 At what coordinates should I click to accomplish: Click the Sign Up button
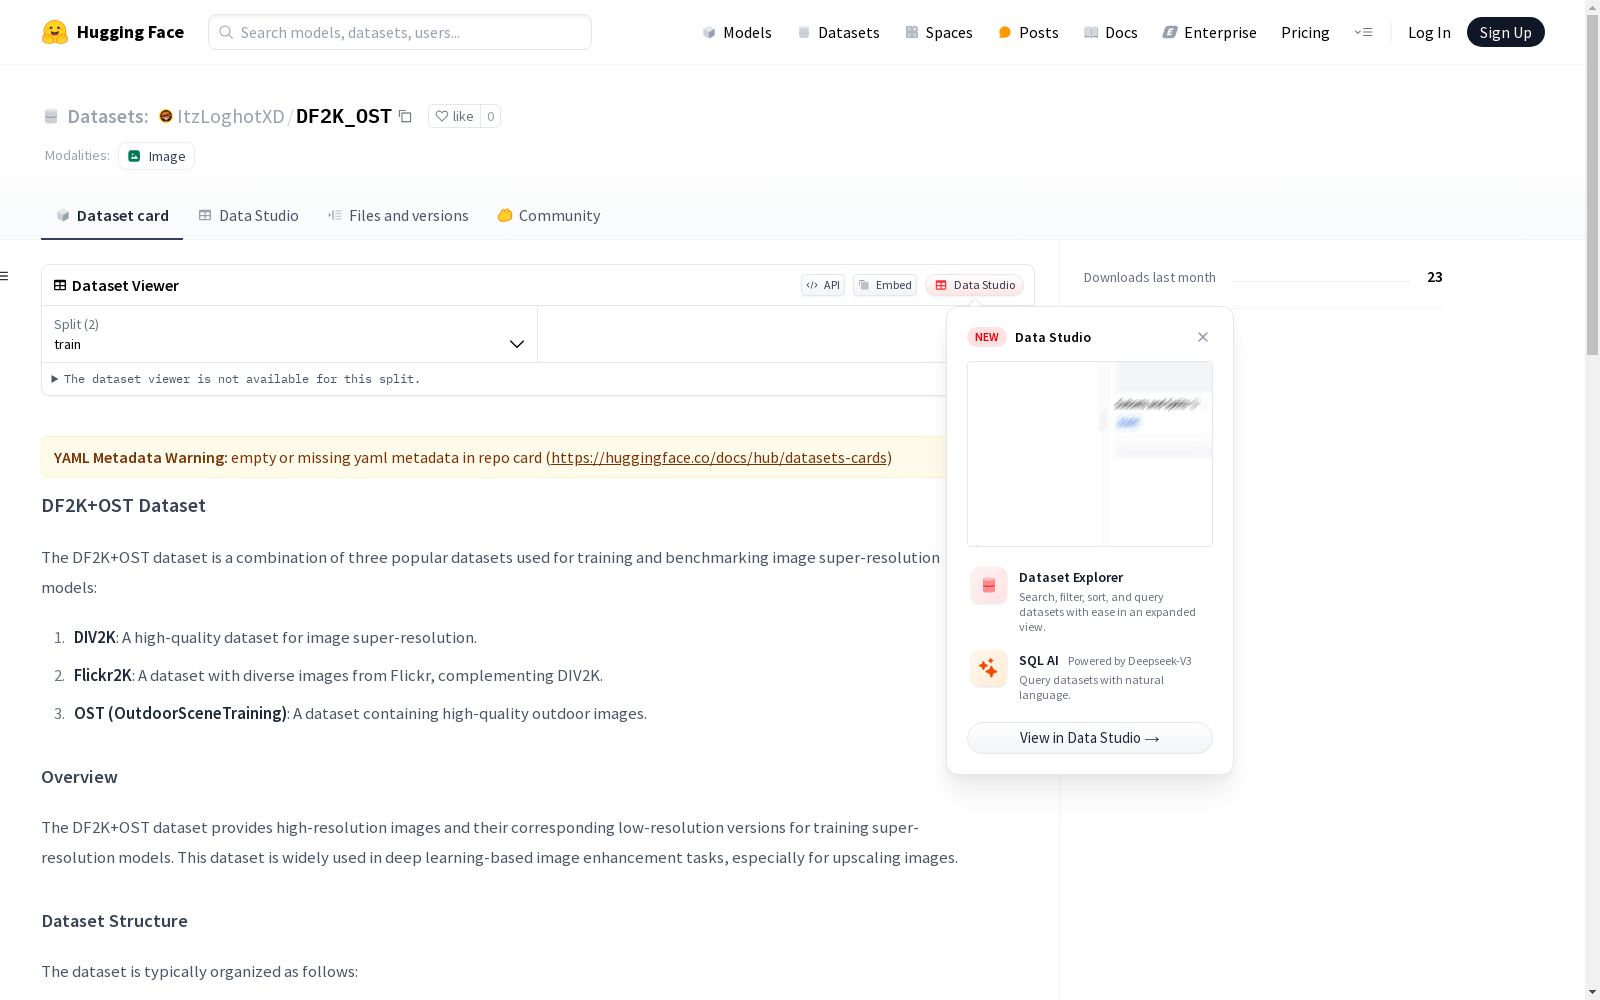pos(1505,32)
